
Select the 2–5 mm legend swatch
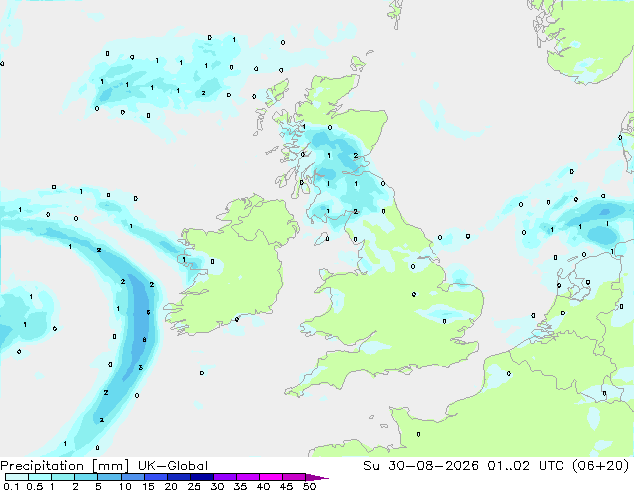87,477
